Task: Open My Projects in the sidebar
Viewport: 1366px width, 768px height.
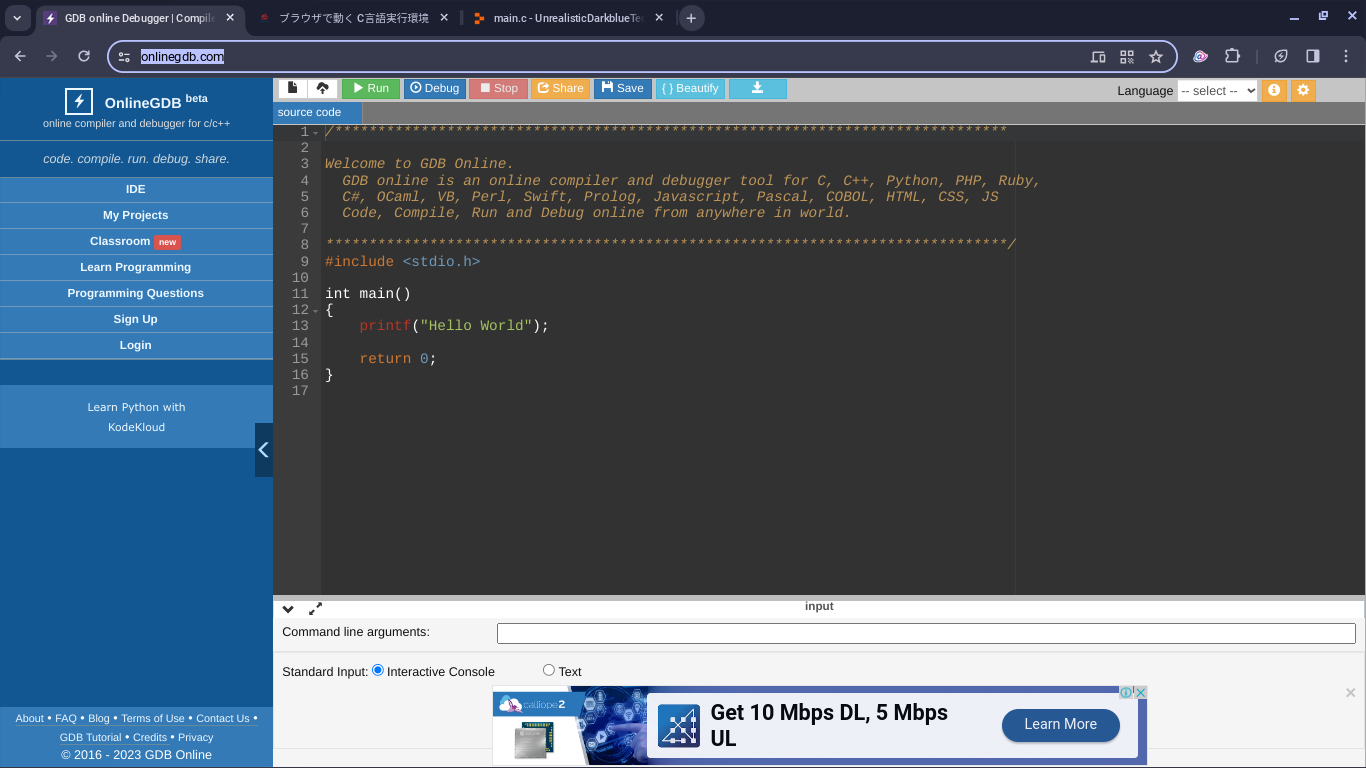Action: click(136, 215)
